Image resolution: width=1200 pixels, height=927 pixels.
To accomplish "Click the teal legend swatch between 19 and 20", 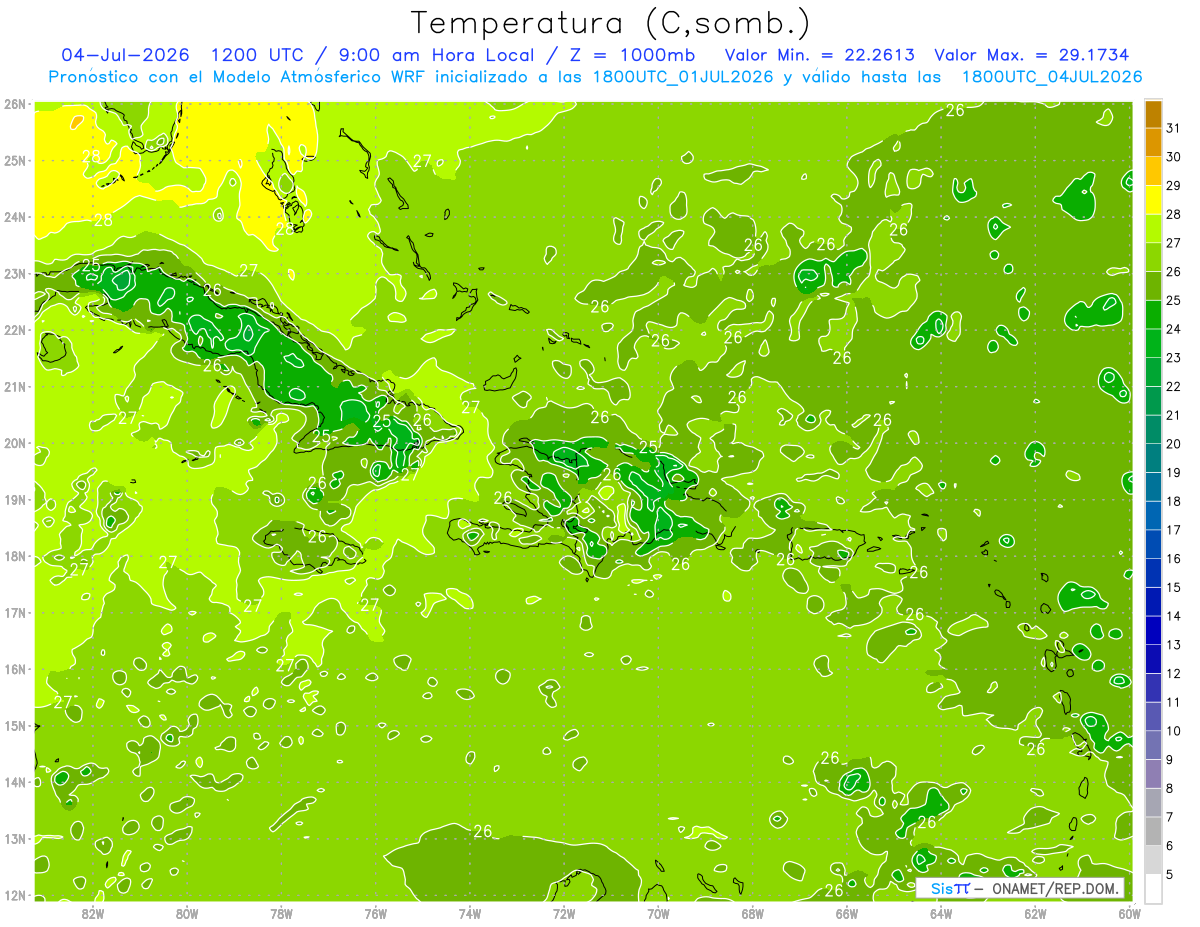I will (1154, 458).
